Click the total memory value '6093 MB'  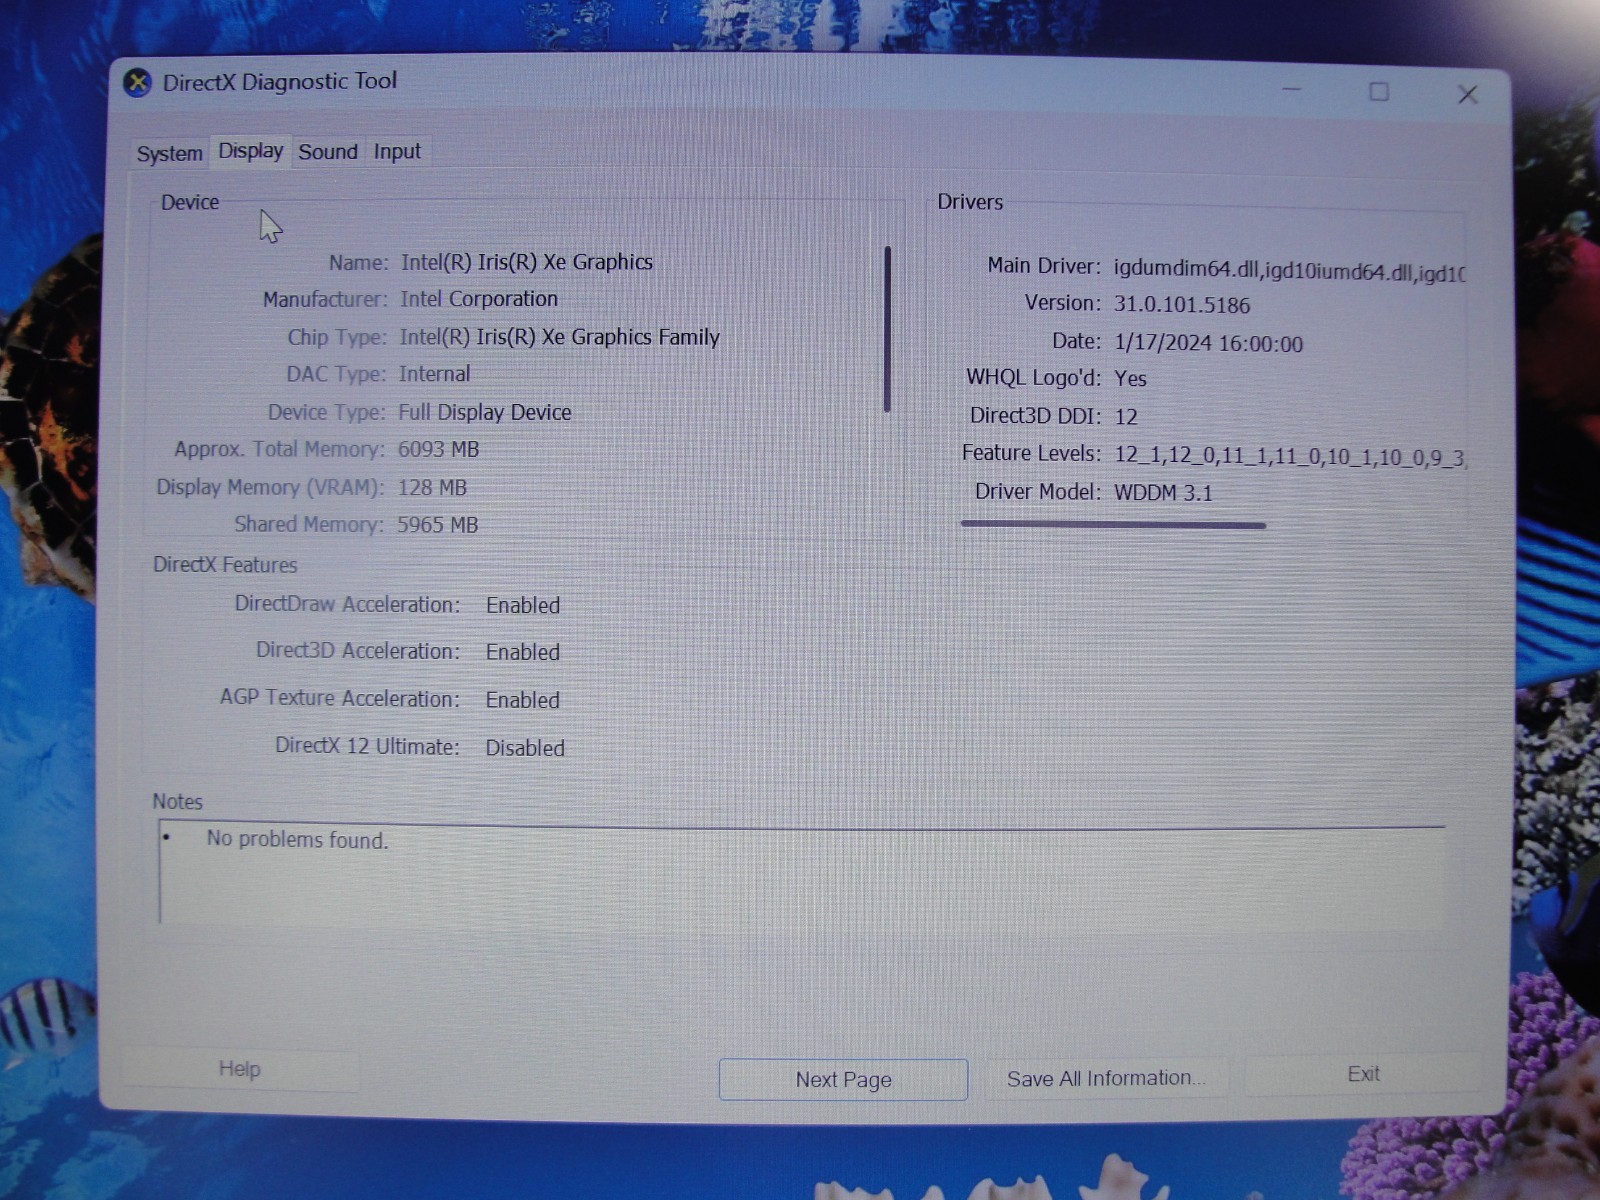(438, 449)
